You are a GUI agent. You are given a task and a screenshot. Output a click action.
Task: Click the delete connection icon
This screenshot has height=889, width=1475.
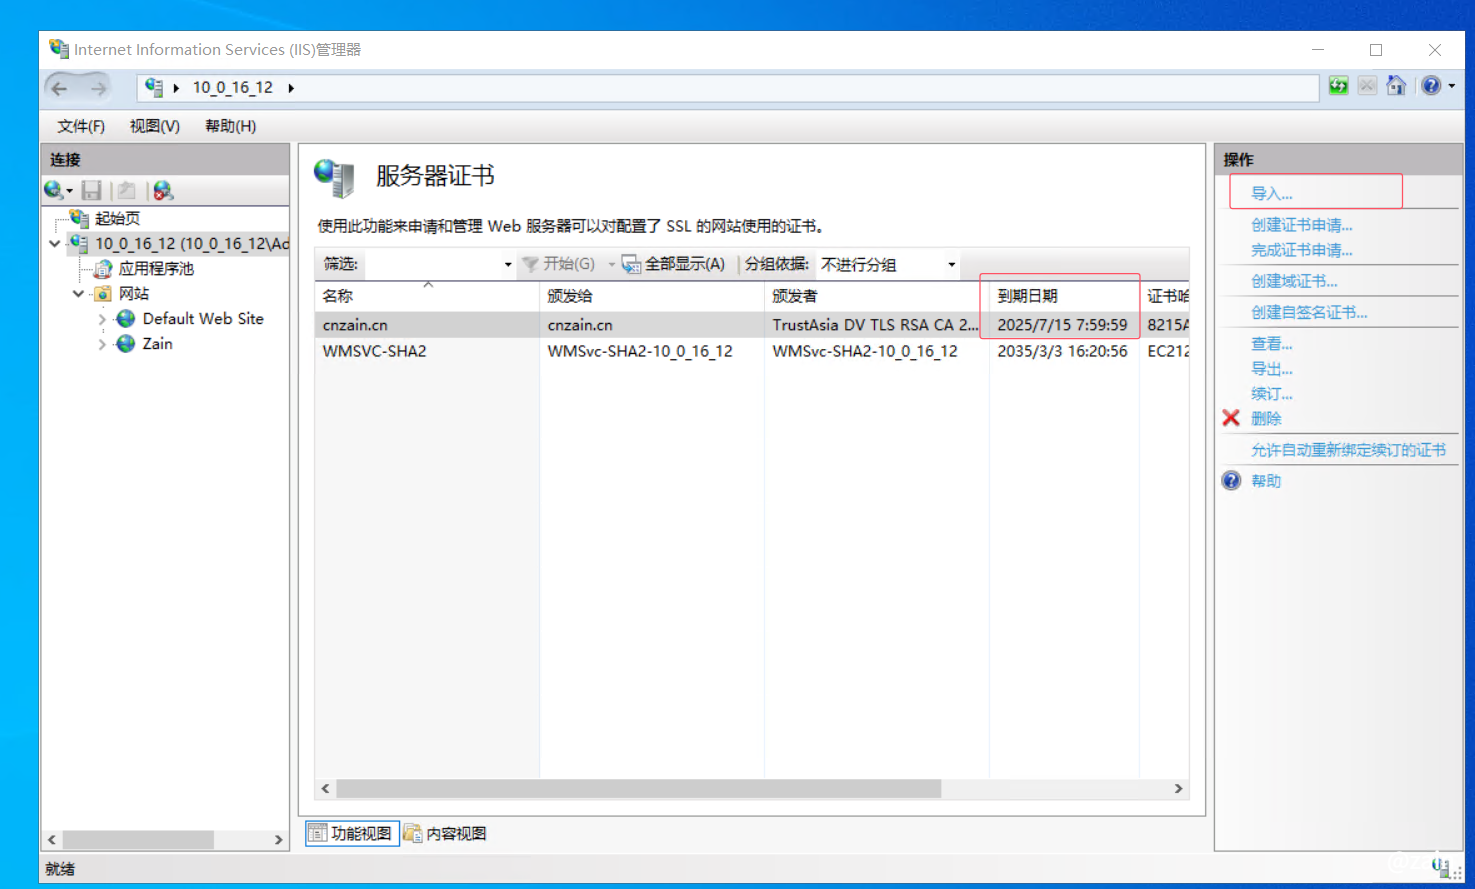click(163, 190)
